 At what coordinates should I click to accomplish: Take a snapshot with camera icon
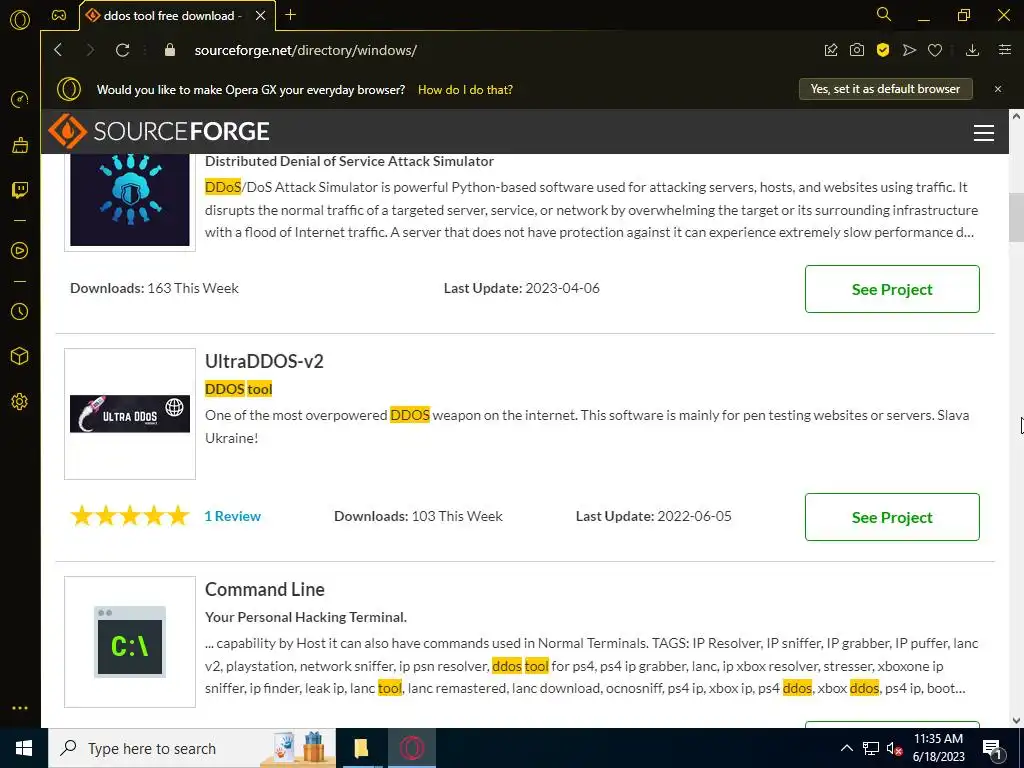click(857, 50)
